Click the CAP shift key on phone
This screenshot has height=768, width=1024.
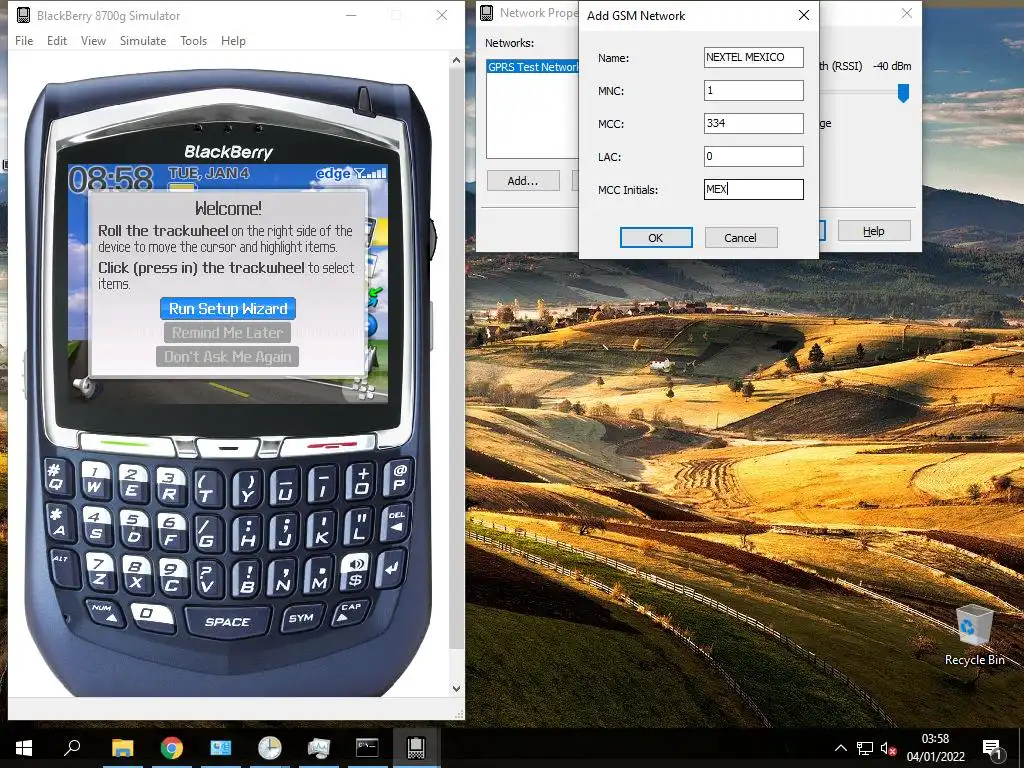pos(349,613)
